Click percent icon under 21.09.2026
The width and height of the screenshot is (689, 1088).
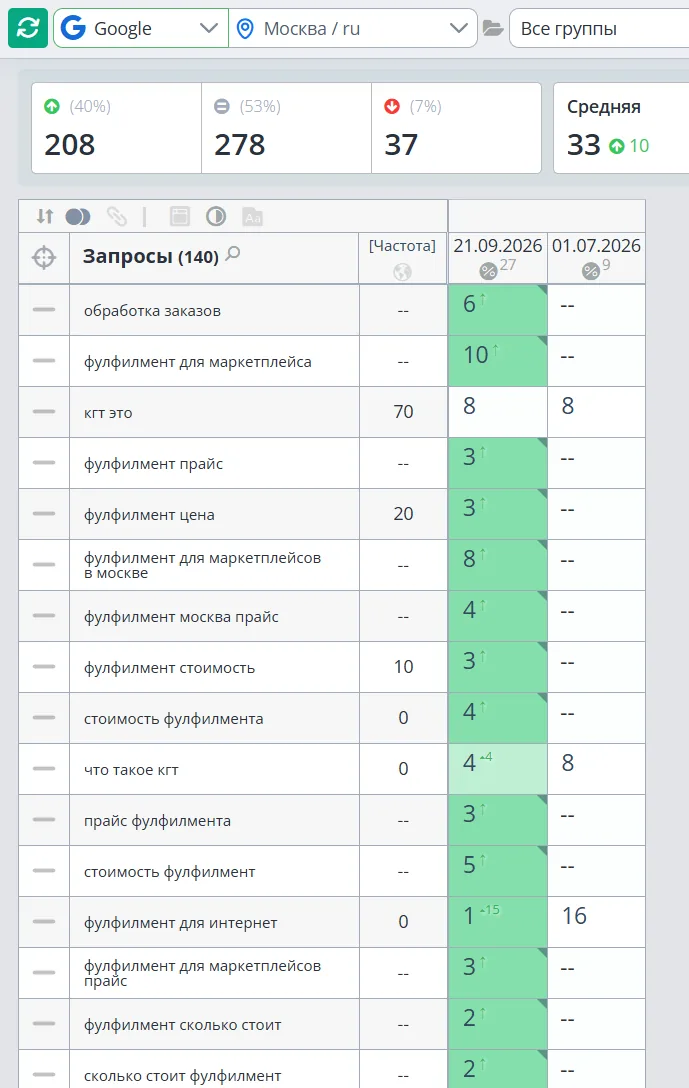click(488, 271)
